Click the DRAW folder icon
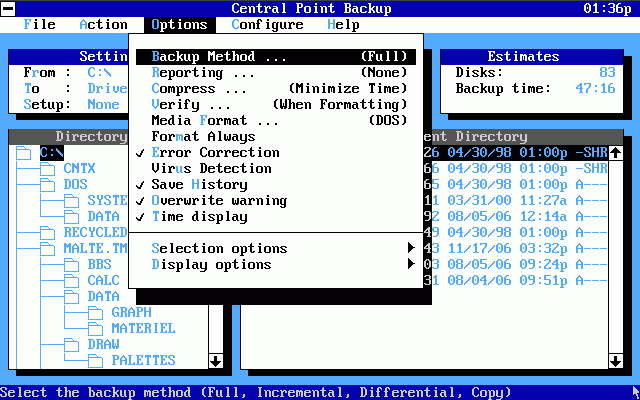Screen dimensions: 640x400 72,344
